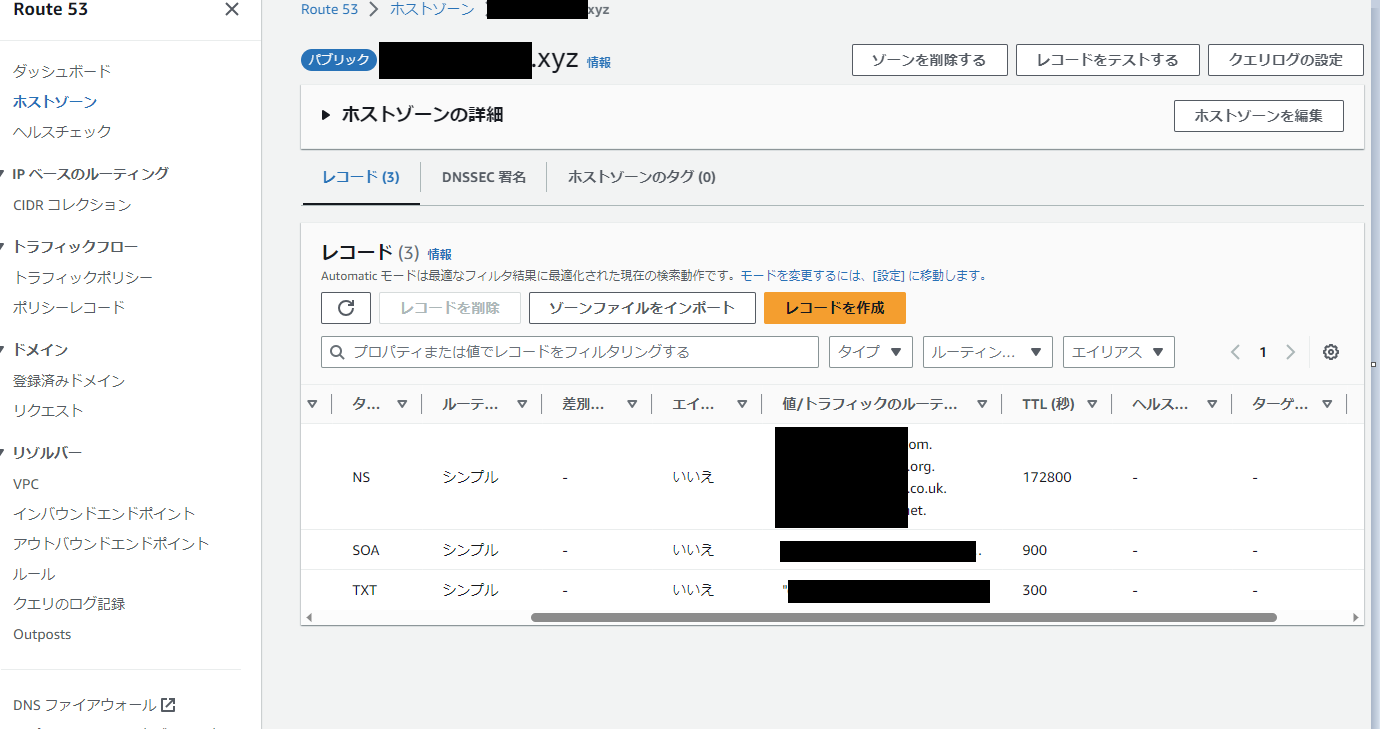
Task: Collapse the ドメイン section
Action: 4,350
